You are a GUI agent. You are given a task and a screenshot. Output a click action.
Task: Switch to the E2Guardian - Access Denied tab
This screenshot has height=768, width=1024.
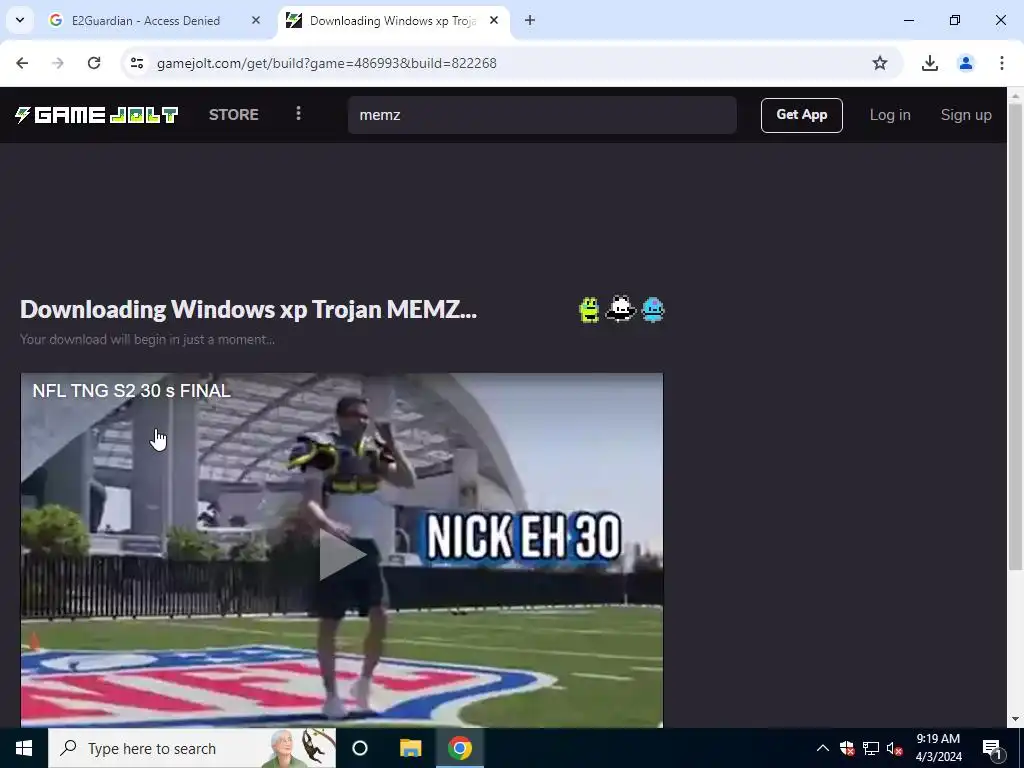coord(155,21)
